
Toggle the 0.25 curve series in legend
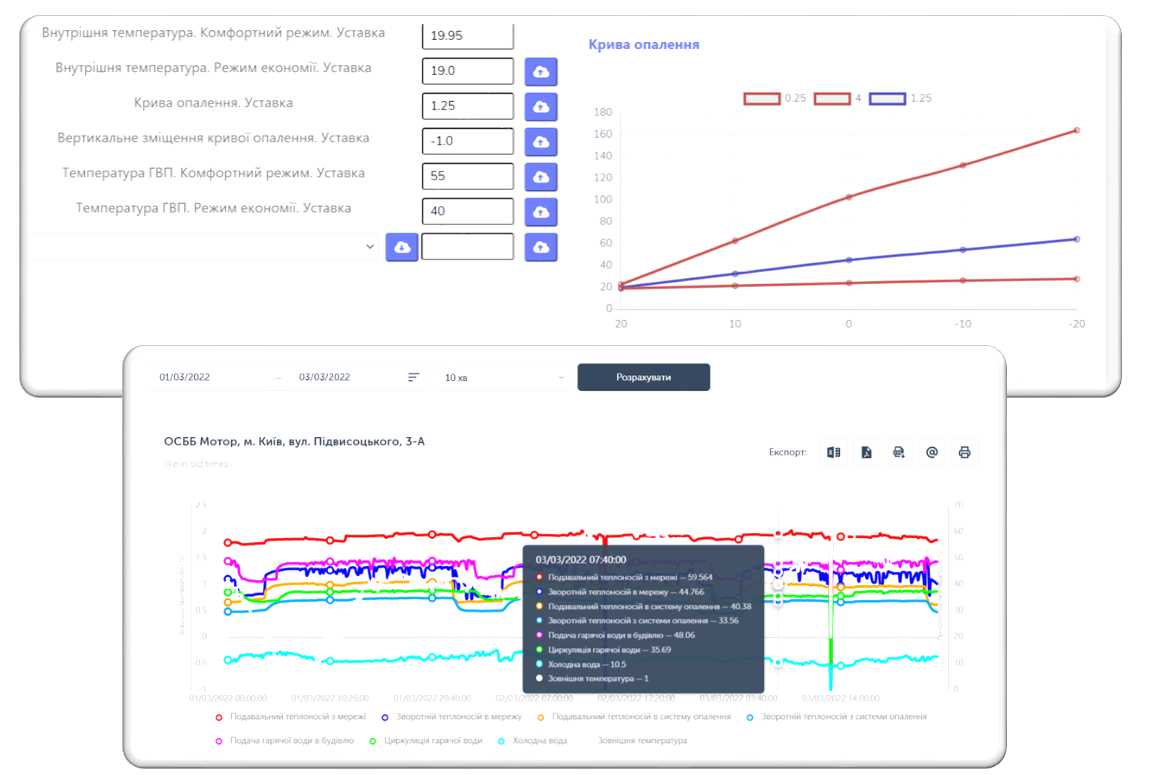point(762,98)
